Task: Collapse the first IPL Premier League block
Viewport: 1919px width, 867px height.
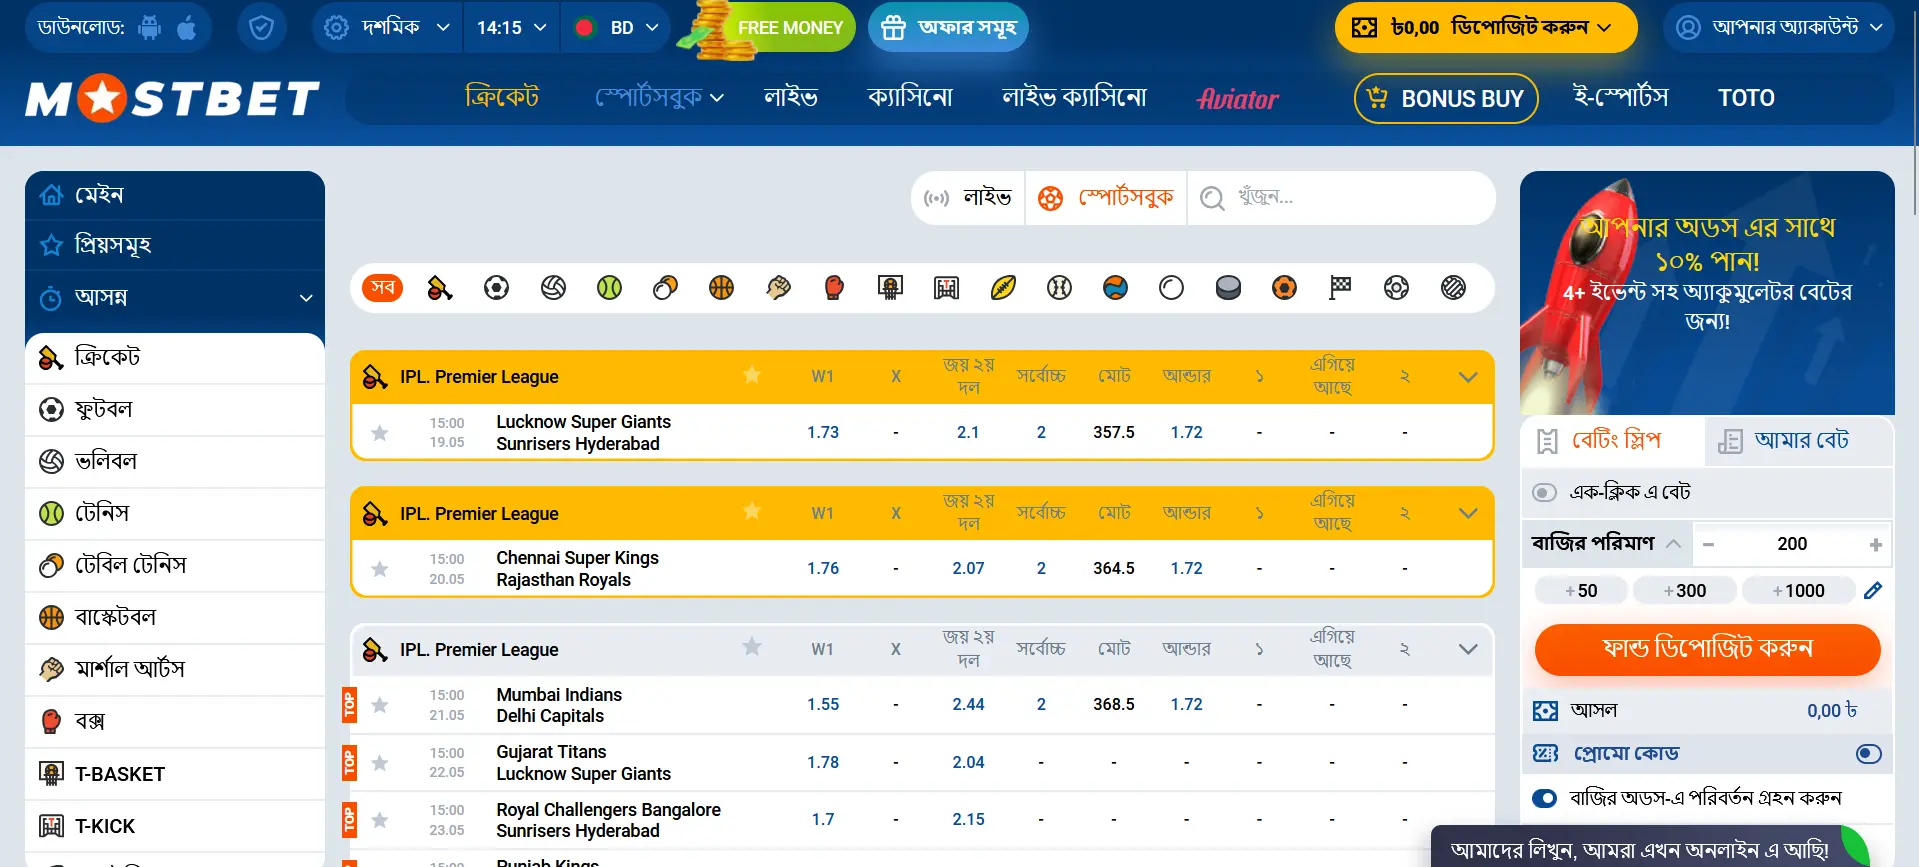Action: tap(1468, 377)
